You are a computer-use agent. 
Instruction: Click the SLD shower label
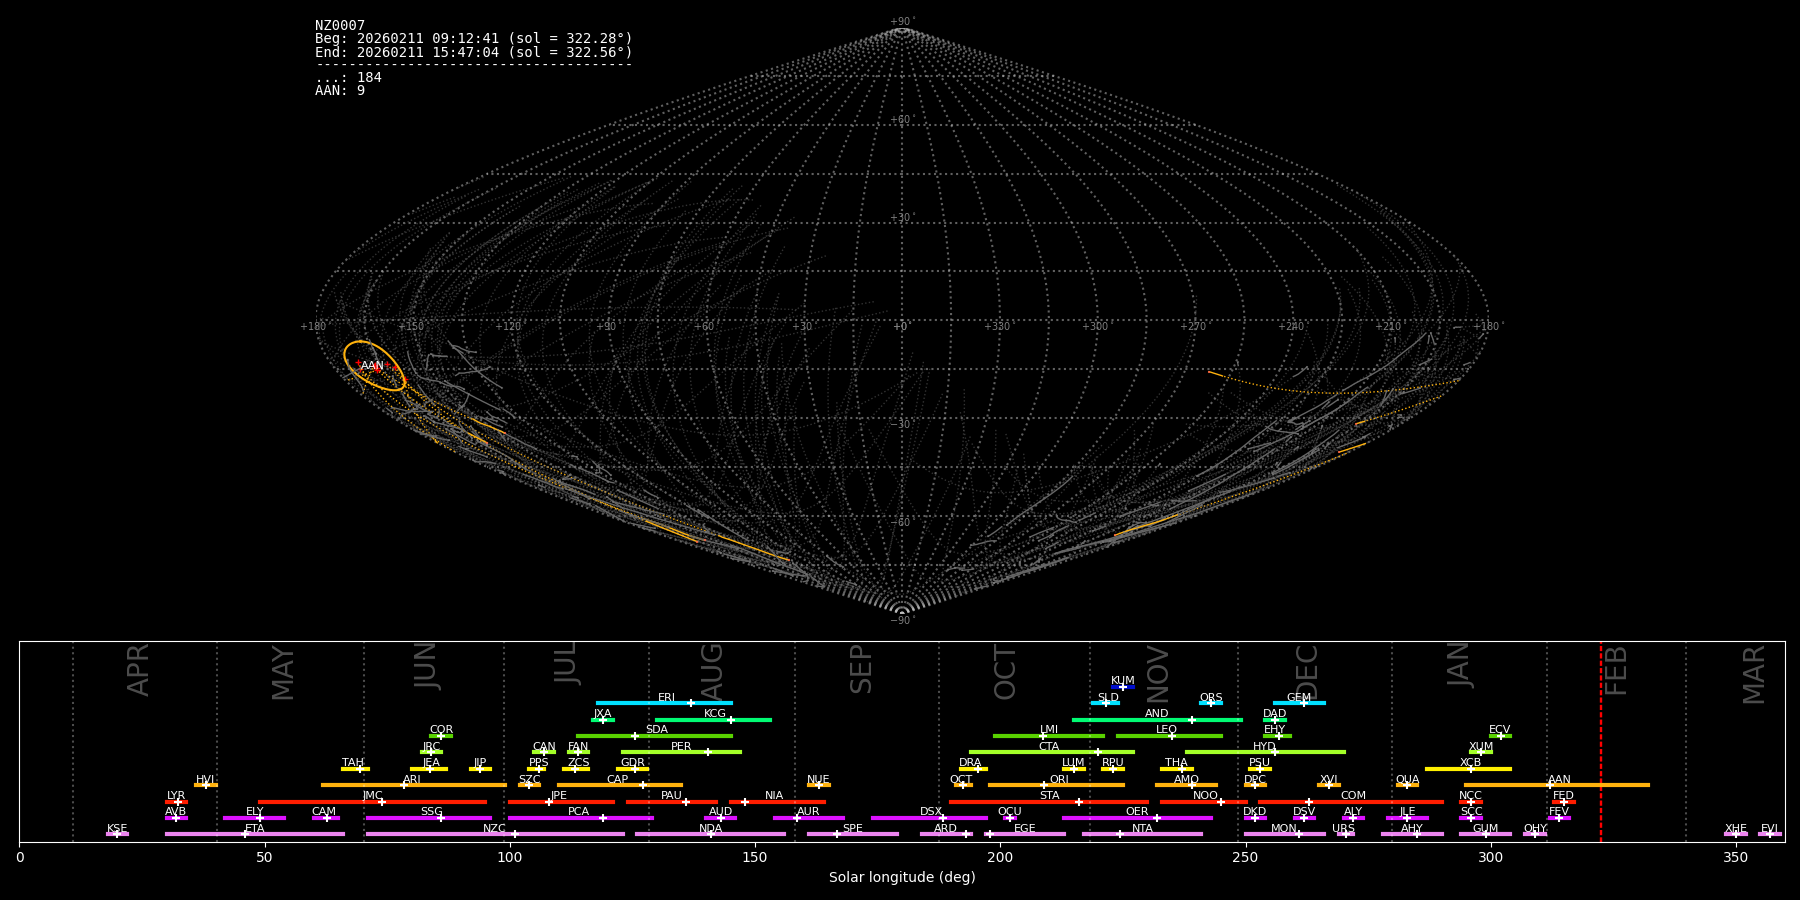point(1108,698)
